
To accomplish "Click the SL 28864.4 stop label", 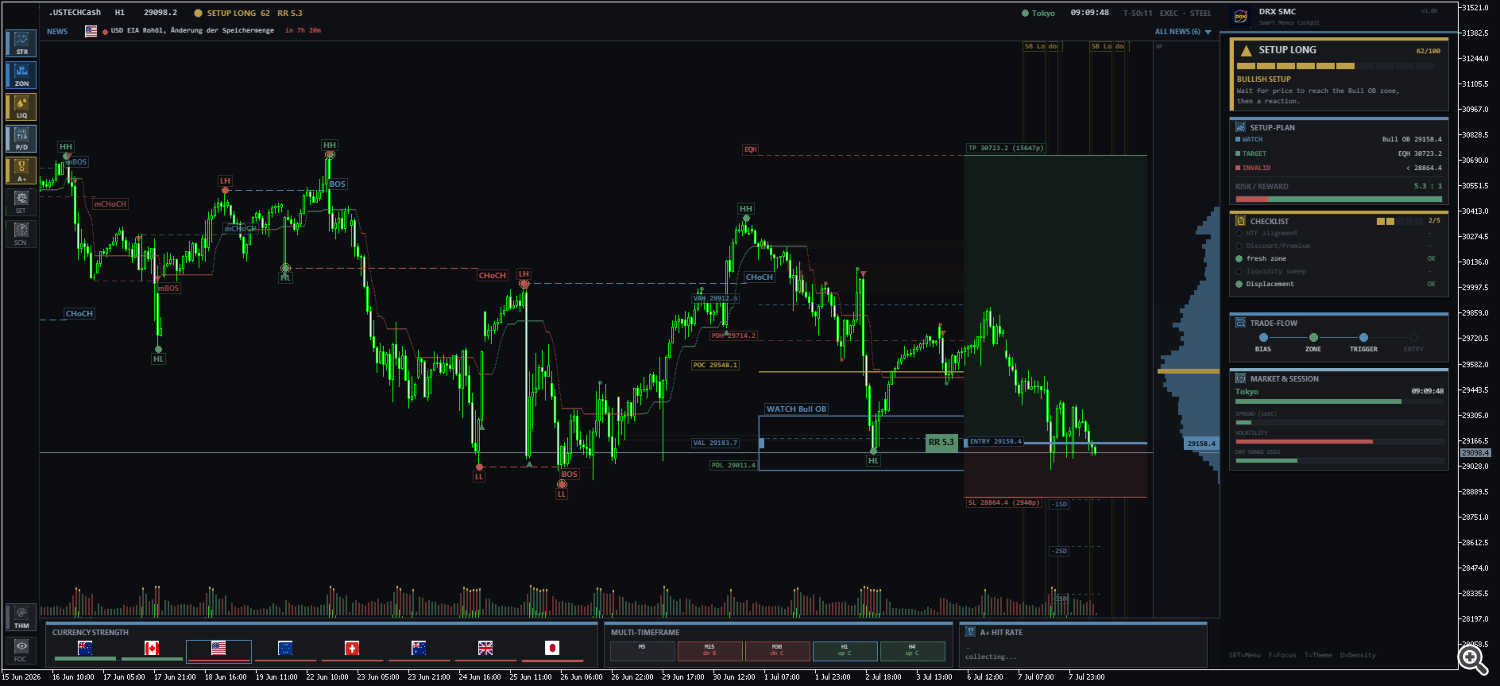I will point(1005,503).
